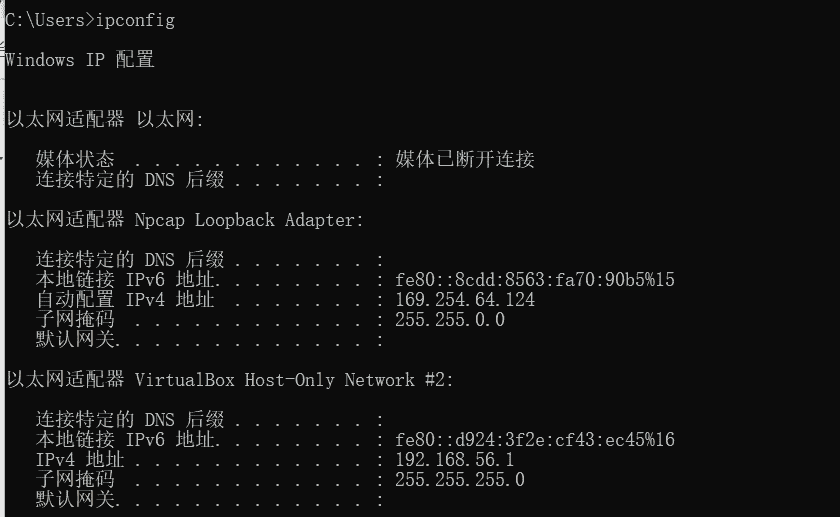Click the "Windows IP 配置" heading line
This screenshot has width=840, height=517.
coord(80,60)
